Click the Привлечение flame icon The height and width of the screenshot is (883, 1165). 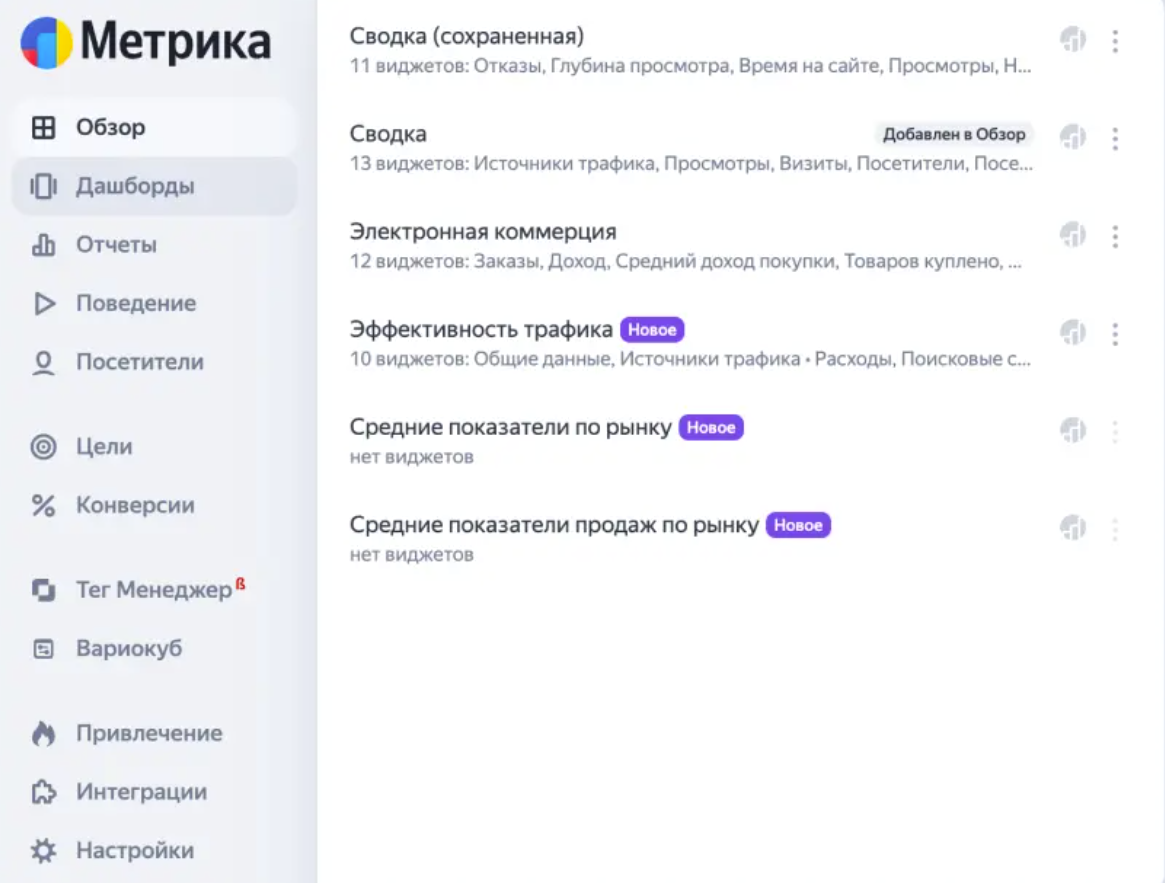(x=43, y=734)
